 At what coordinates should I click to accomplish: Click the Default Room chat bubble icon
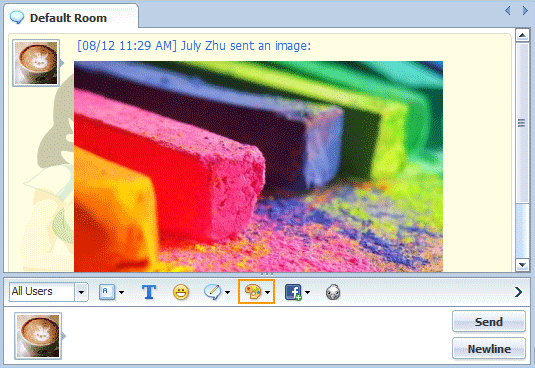(17, 17)
